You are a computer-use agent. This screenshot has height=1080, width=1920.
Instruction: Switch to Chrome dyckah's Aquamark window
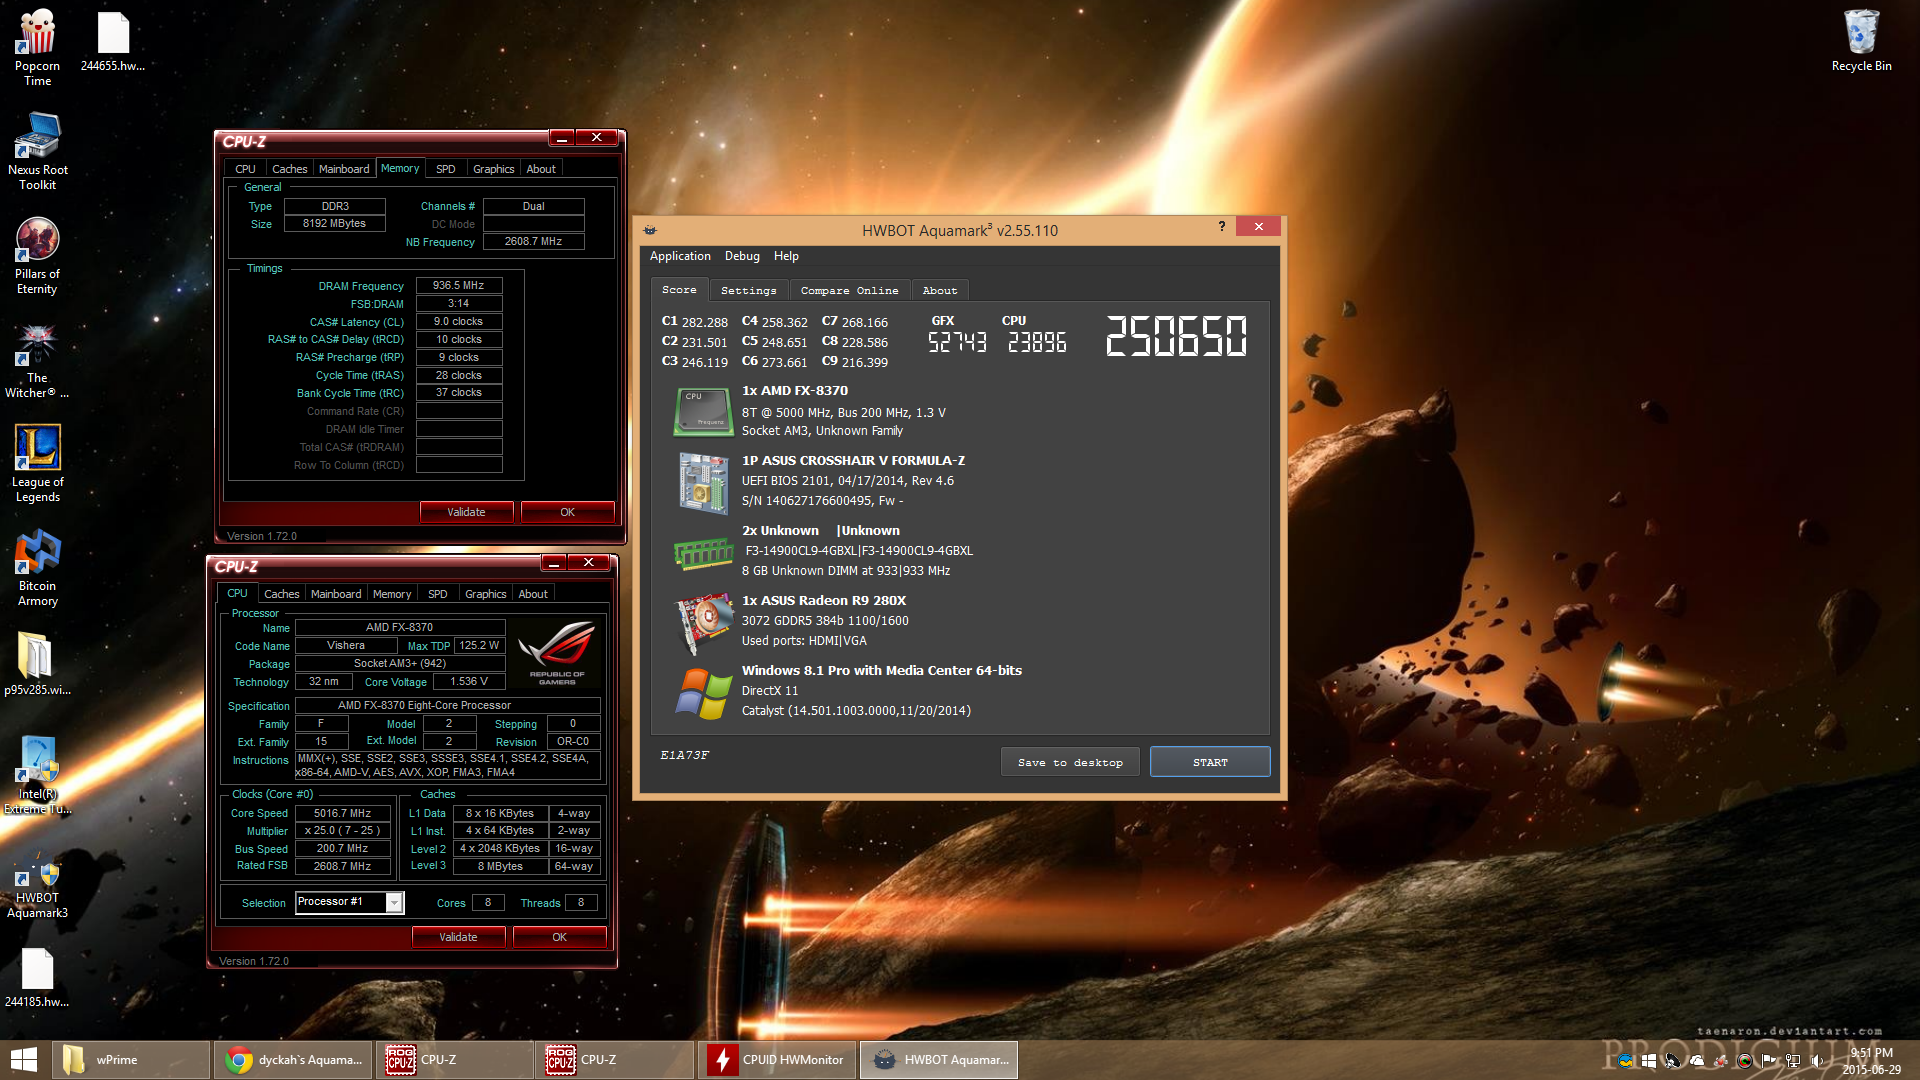pos(293,1060)
